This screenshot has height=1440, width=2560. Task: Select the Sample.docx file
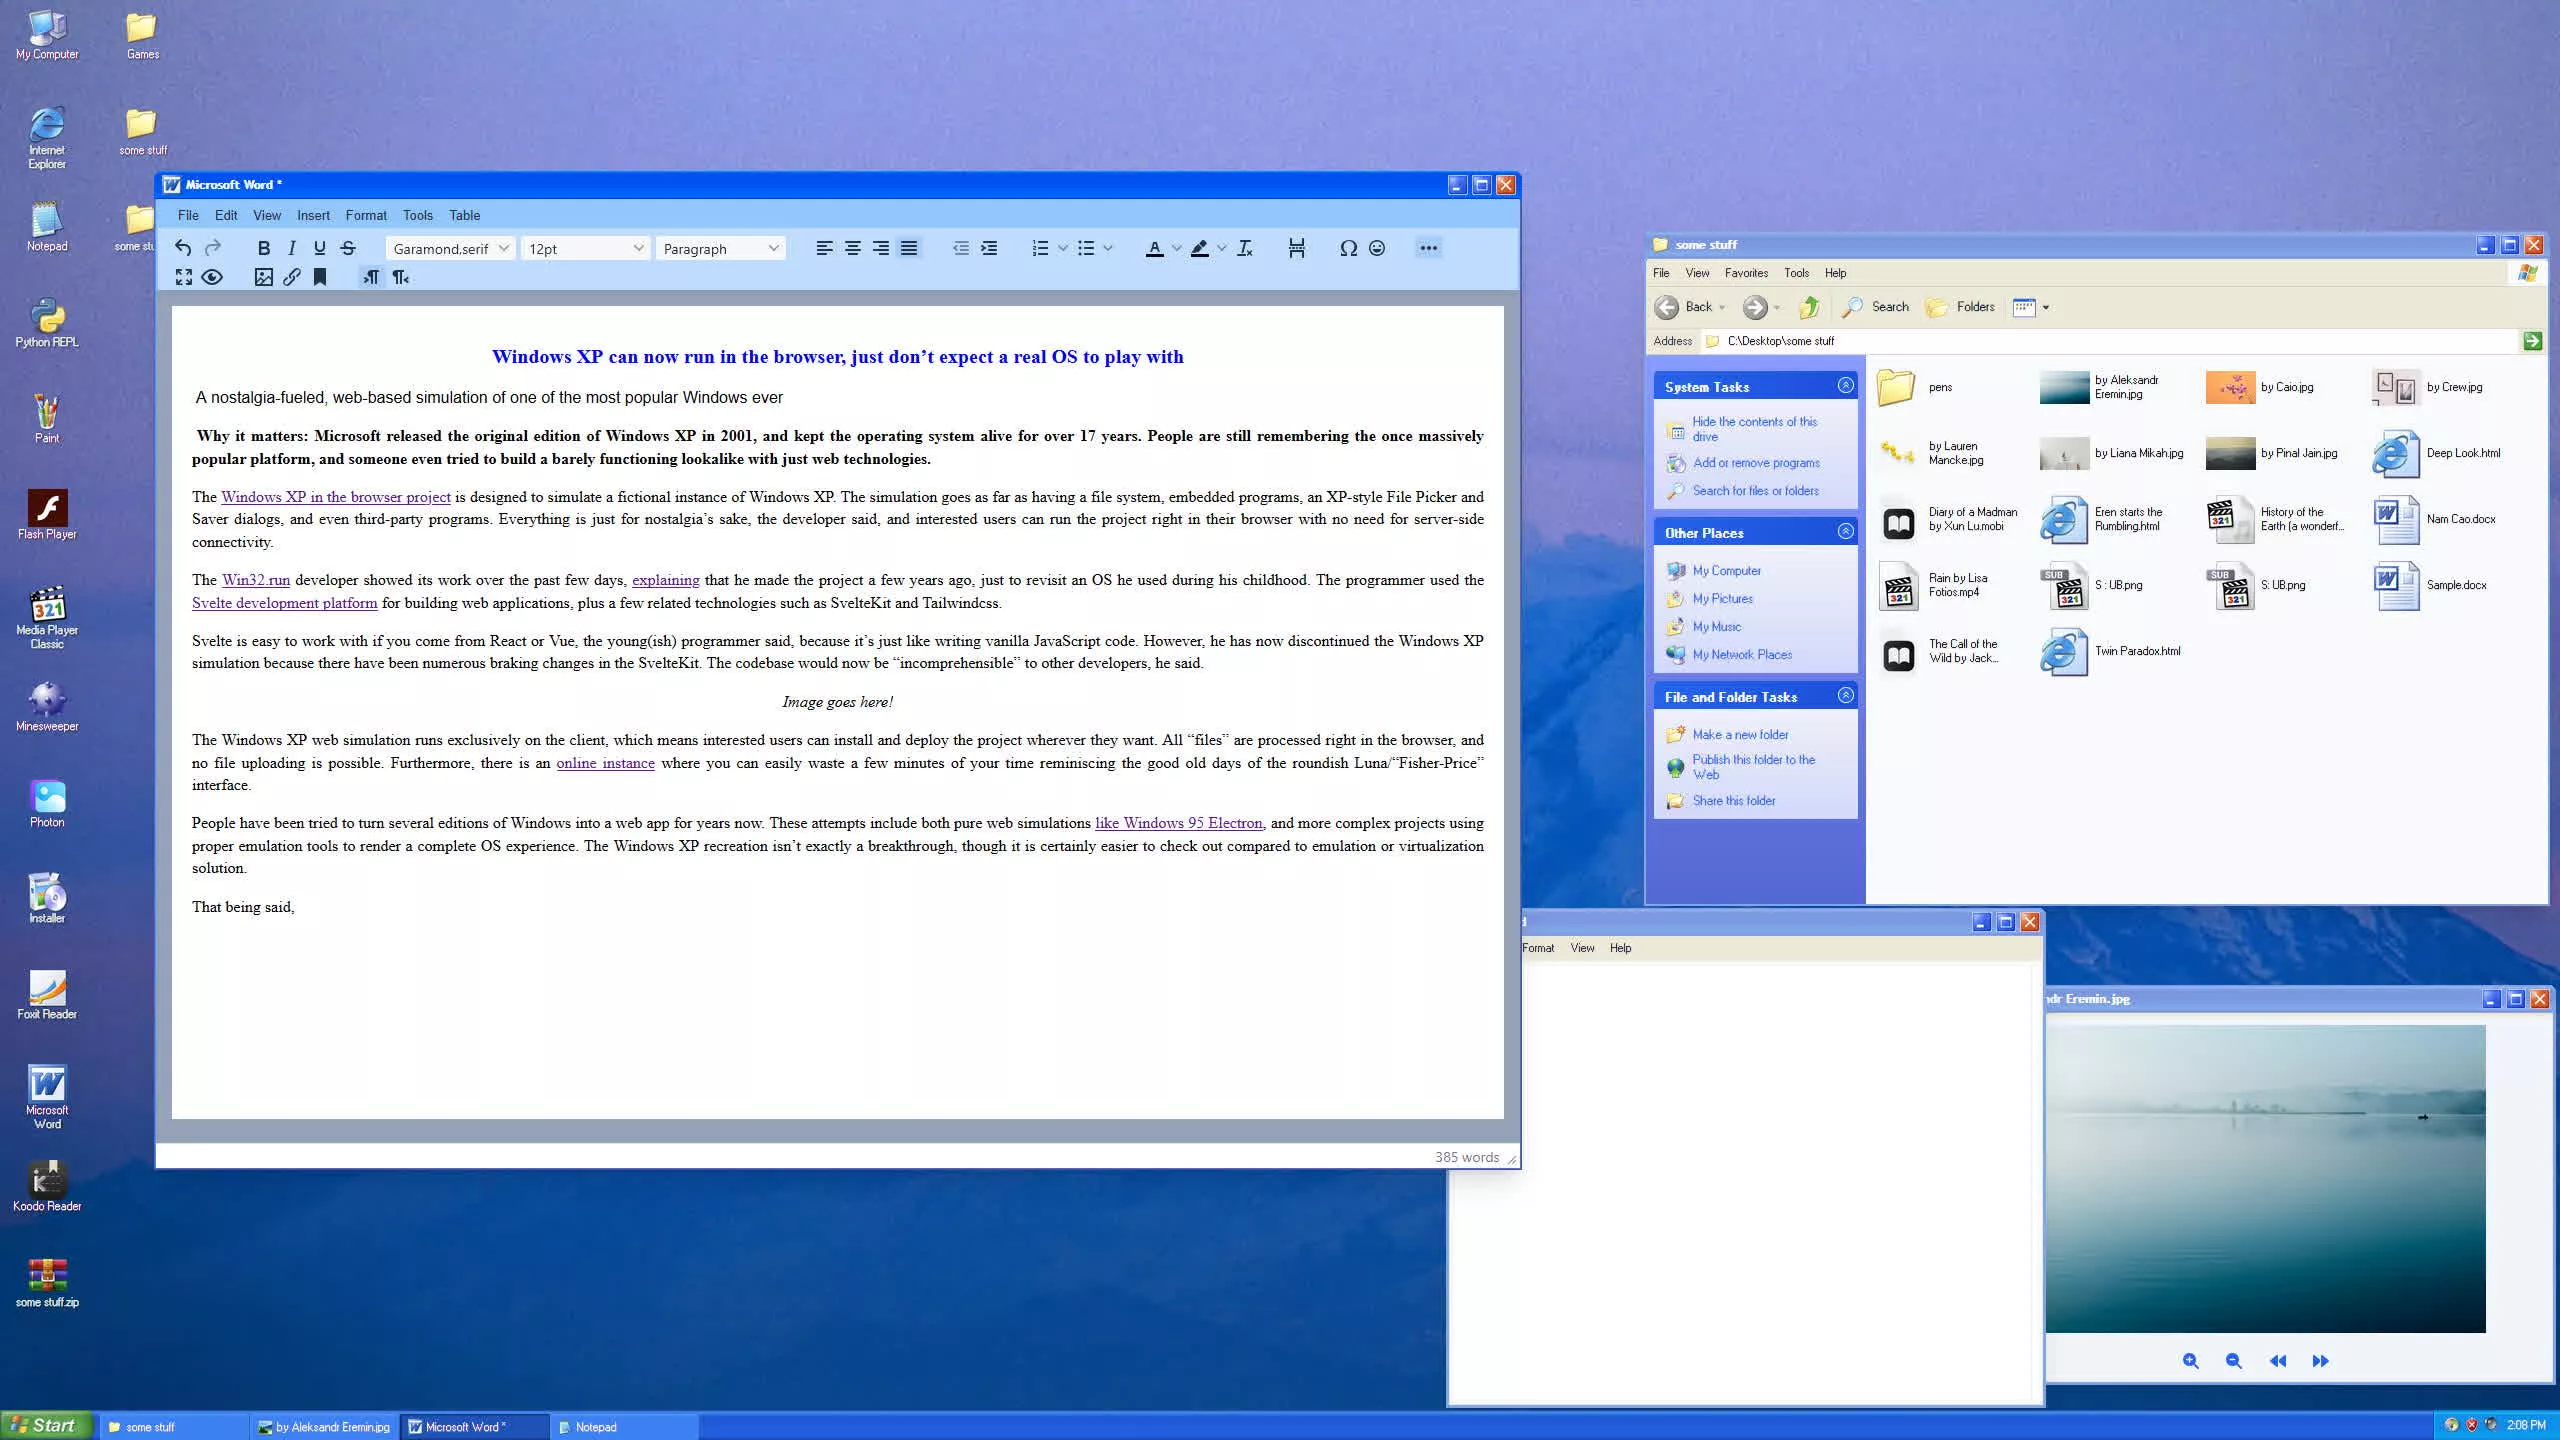(2430, 585)
